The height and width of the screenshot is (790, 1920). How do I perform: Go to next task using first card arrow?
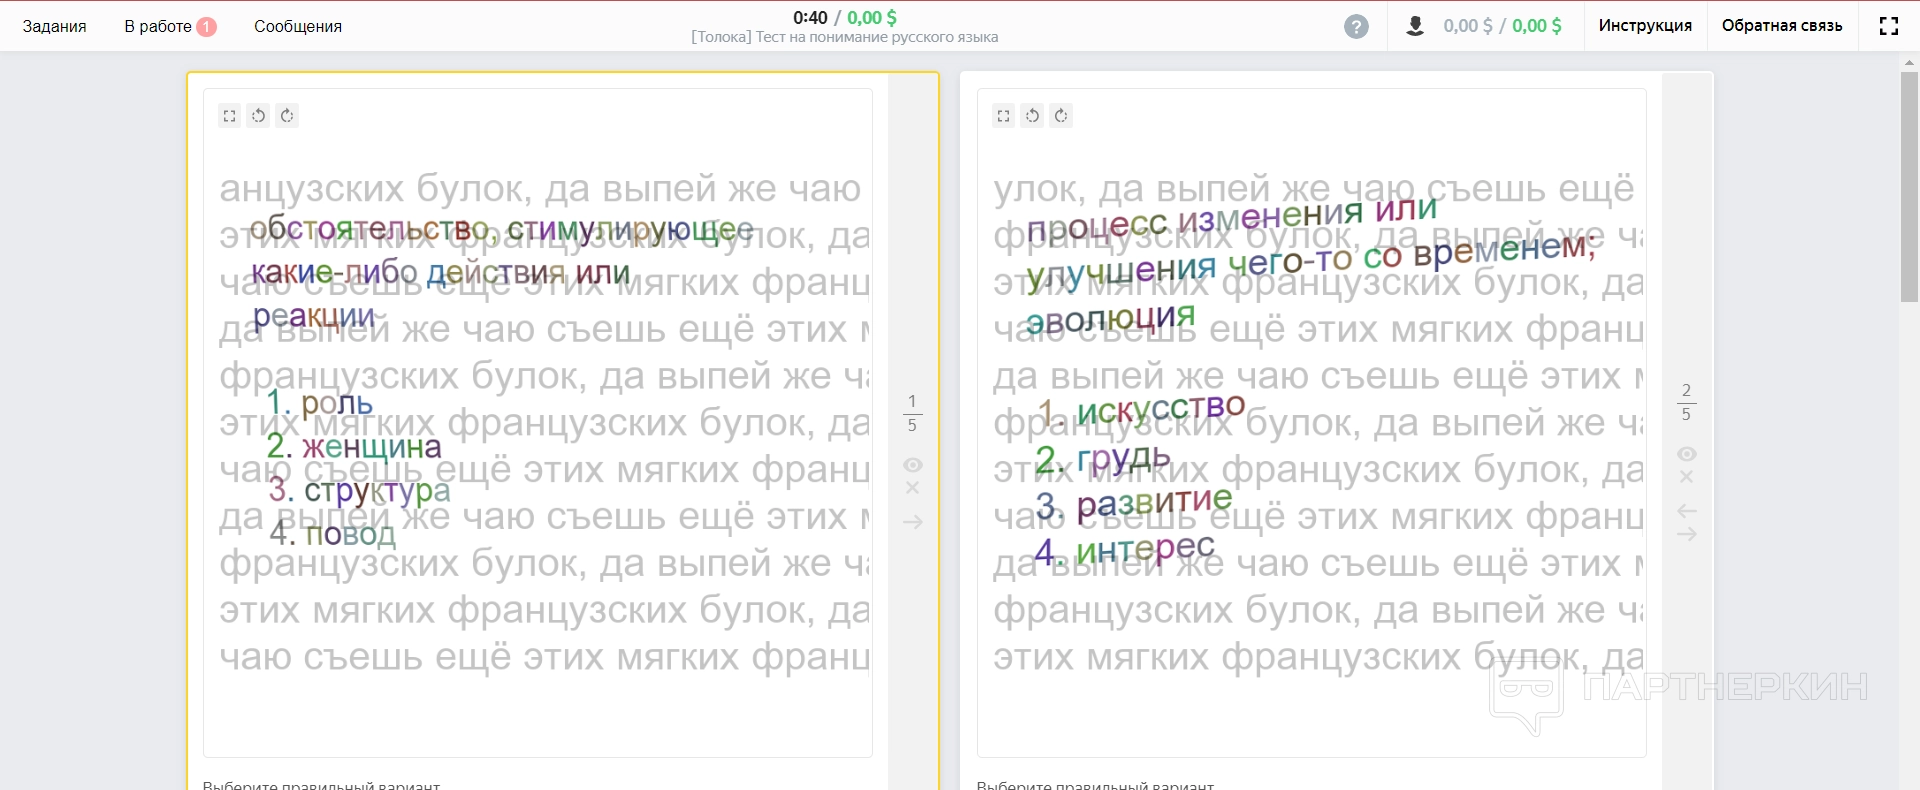pos(912,522)
